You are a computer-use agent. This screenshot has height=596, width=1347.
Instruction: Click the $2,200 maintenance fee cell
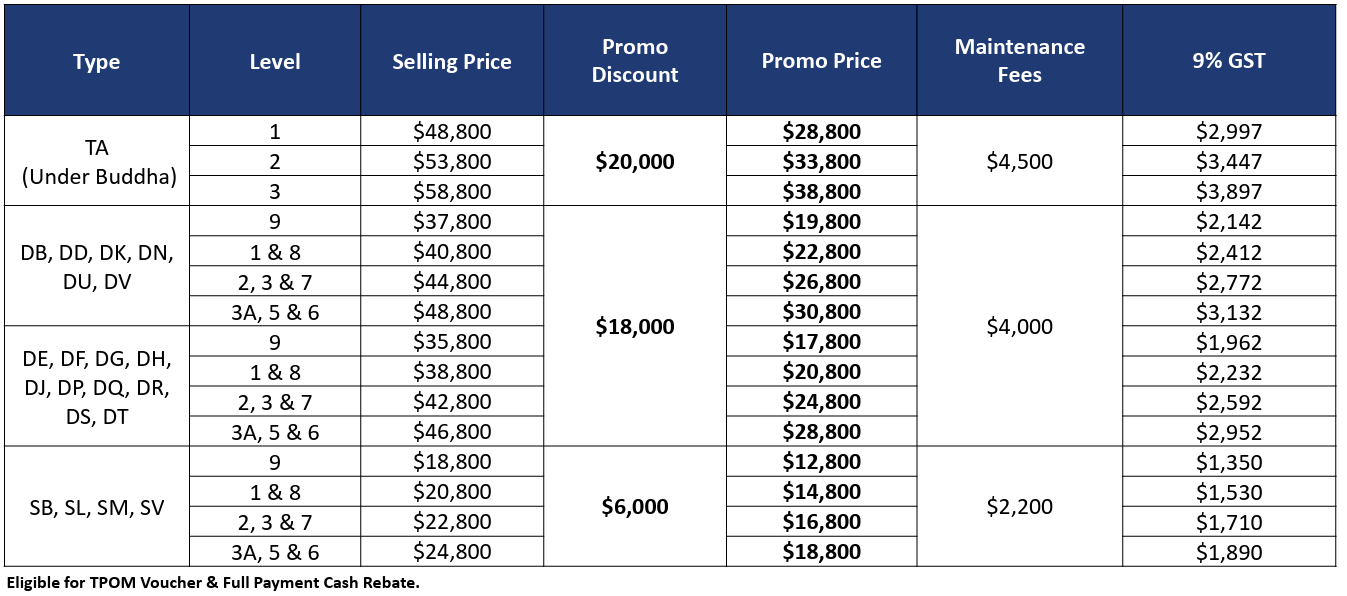(x=1020, y=506)
